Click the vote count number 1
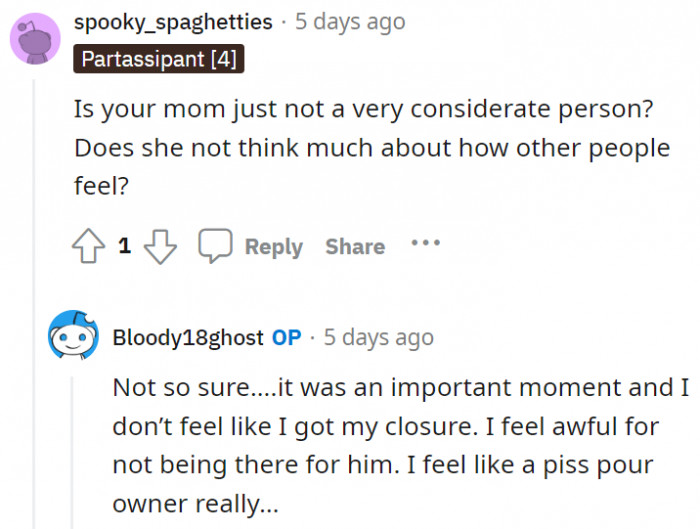Viewport: 700px width, 529px height. [125, 246]
